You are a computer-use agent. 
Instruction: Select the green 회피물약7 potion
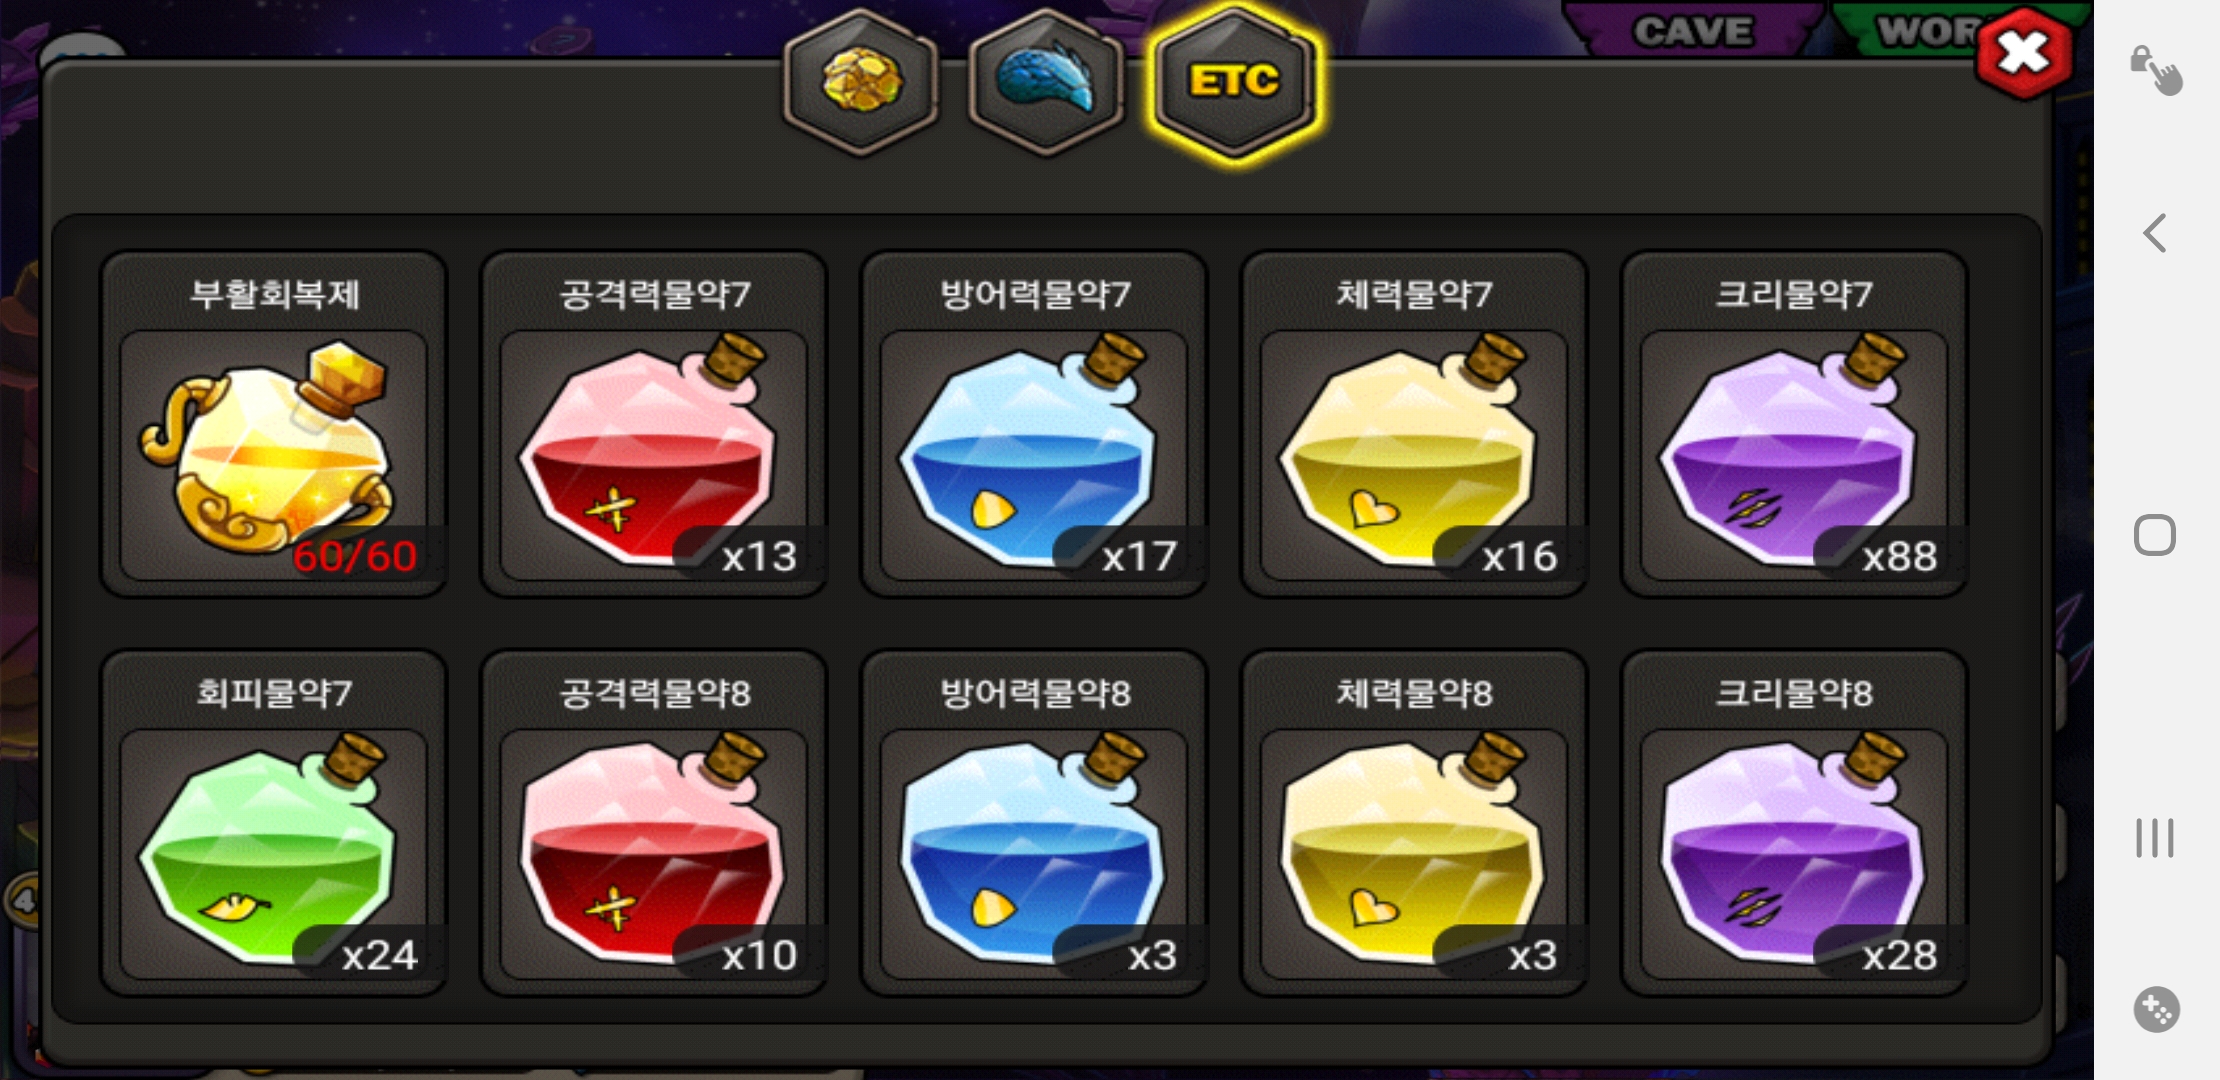click(x=273, y=823)
